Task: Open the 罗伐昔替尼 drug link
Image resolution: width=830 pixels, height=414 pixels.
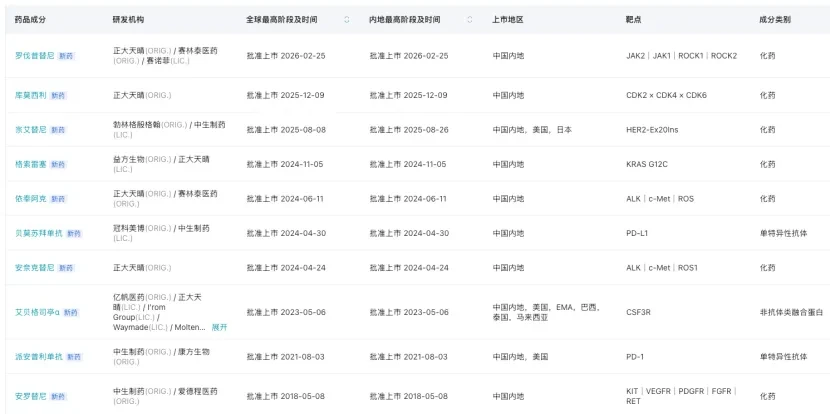Action: (x=34, y=56)
